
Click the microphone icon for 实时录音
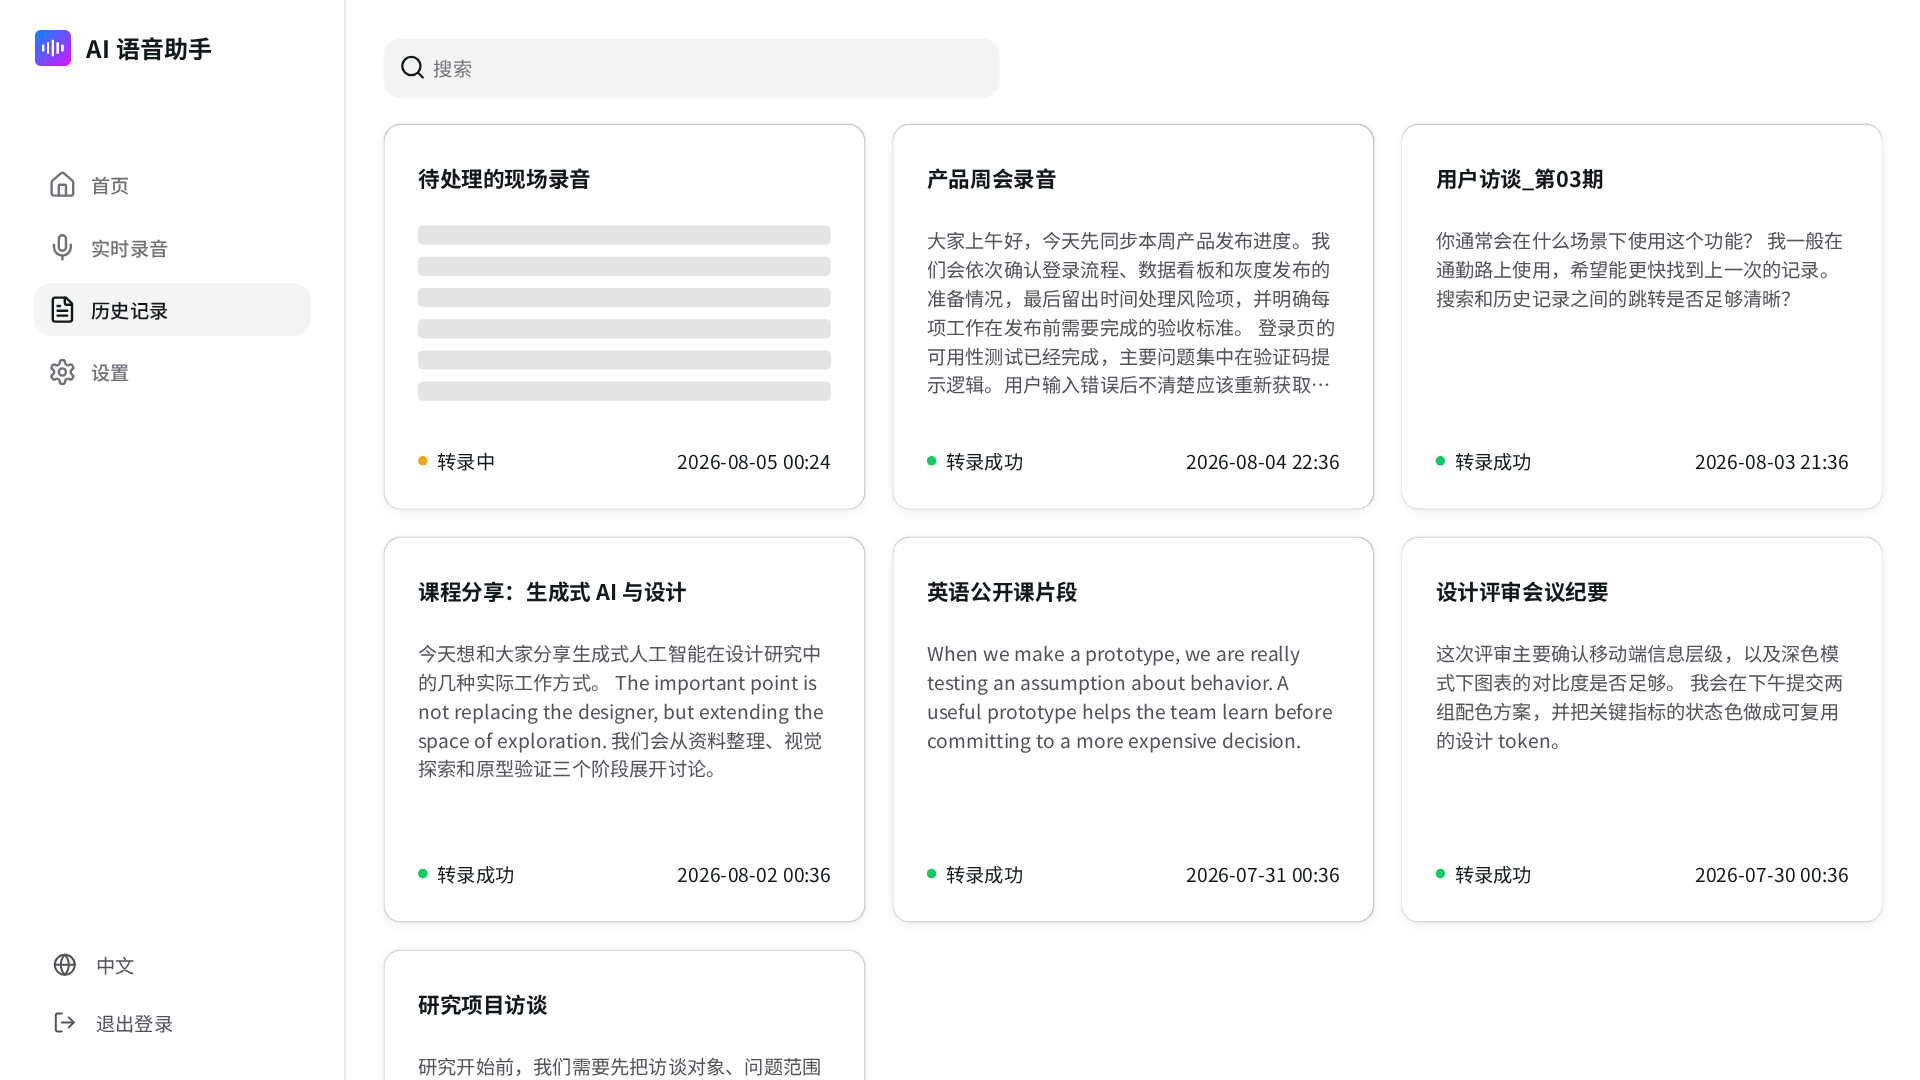tap(62, 247)
